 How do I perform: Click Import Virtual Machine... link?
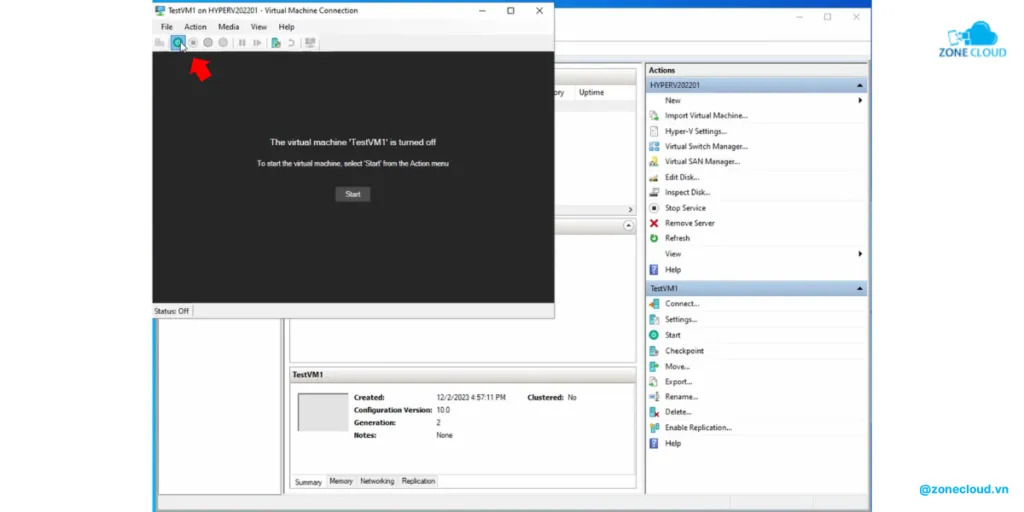pos(706,116)
